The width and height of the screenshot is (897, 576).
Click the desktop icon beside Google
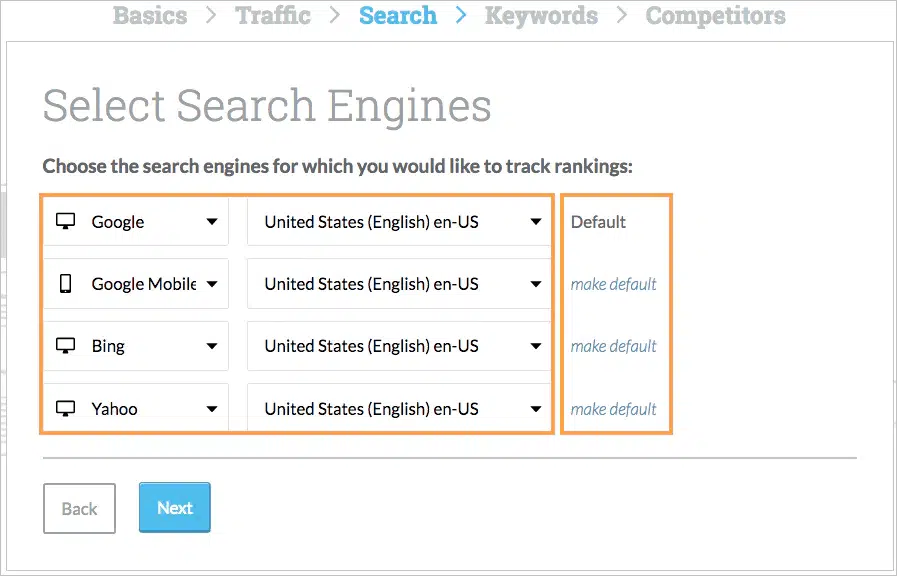[x=65, y=221]
